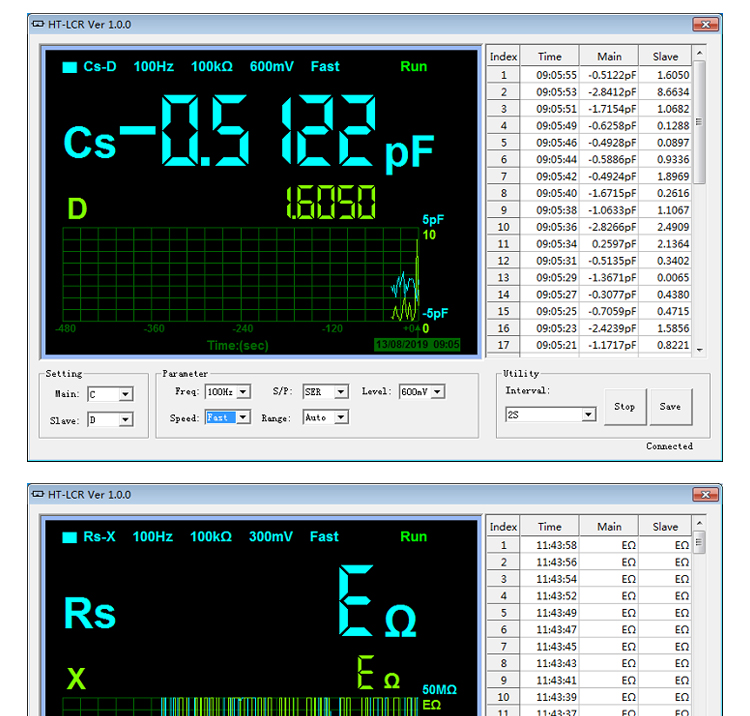
Task: Close the bottom HT-LCR window
Action: [705, 494]
